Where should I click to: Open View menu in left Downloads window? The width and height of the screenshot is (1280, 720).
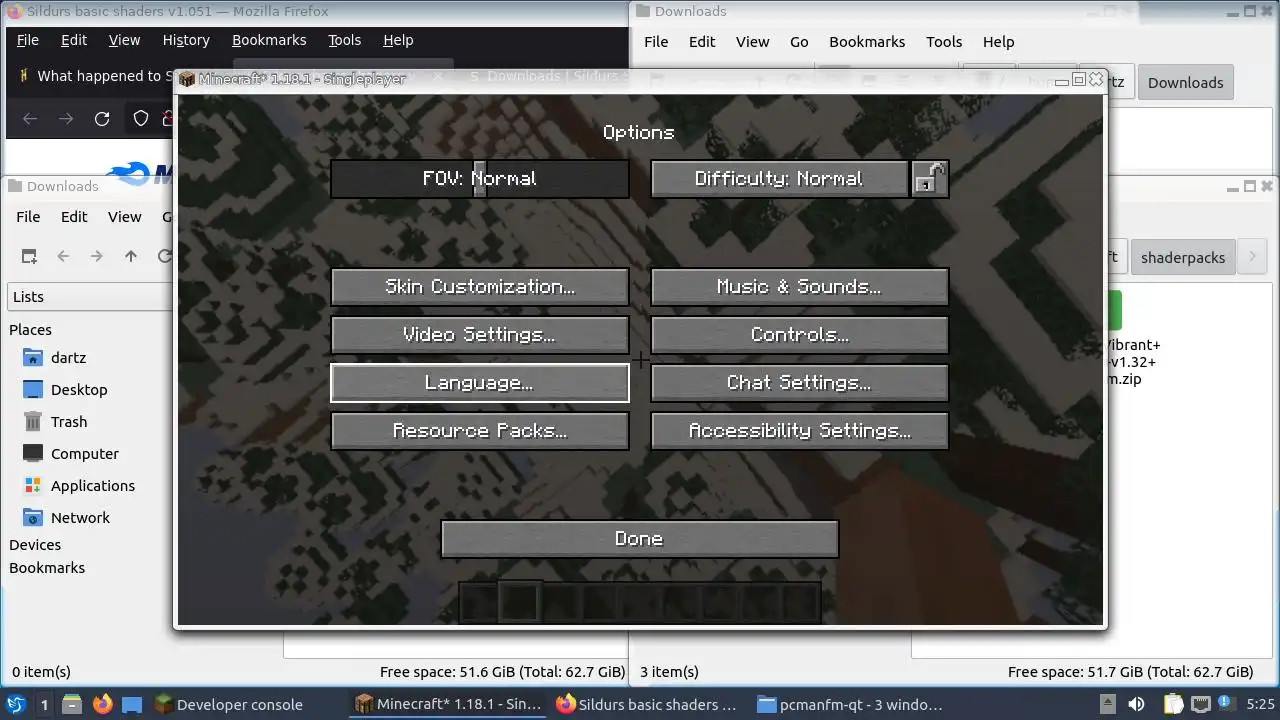click(124, 217)
